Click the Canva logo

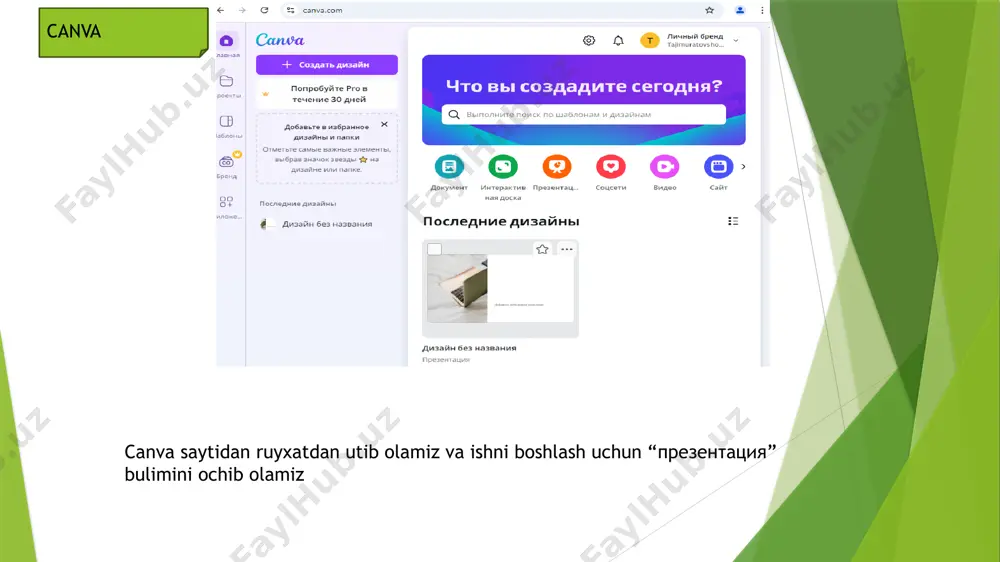(x=280, y=40)
